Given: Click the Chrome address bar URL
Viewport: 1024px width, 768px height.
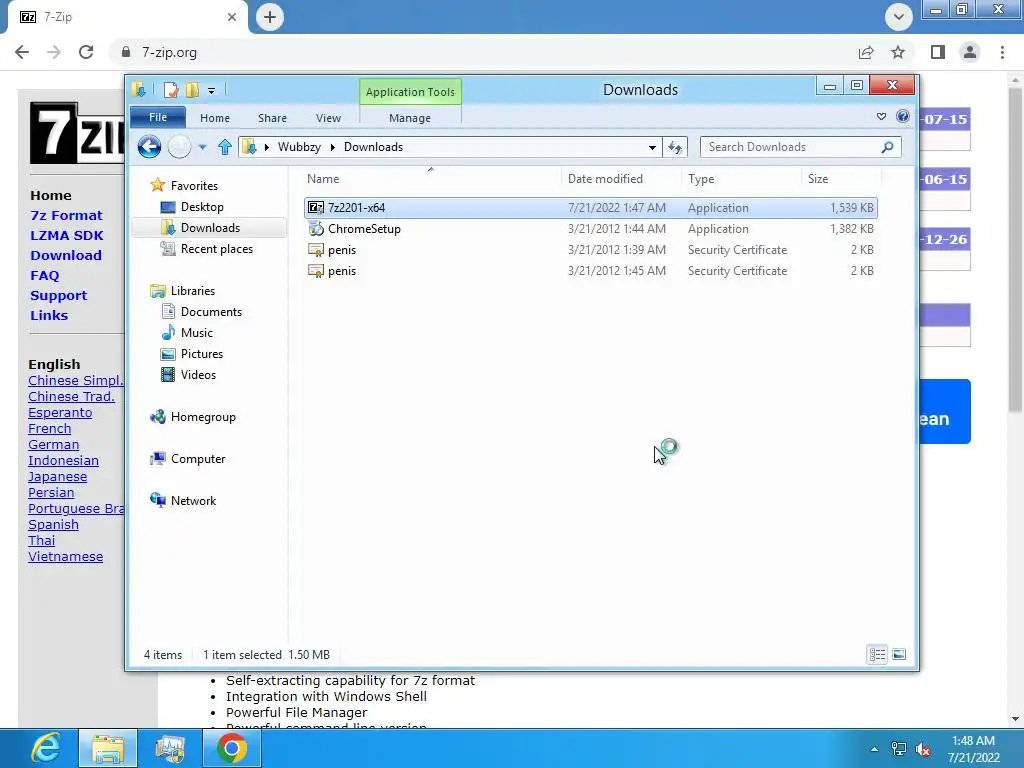Looking at the screenshot, I should pyautogui.click(x=169, y=52).
